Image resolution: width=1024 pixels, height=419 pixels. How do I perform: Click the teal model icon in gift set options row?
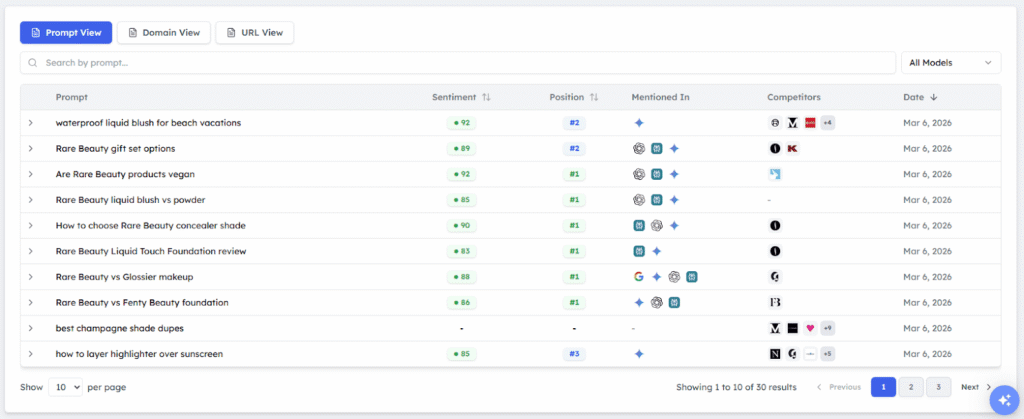(656, 149)
